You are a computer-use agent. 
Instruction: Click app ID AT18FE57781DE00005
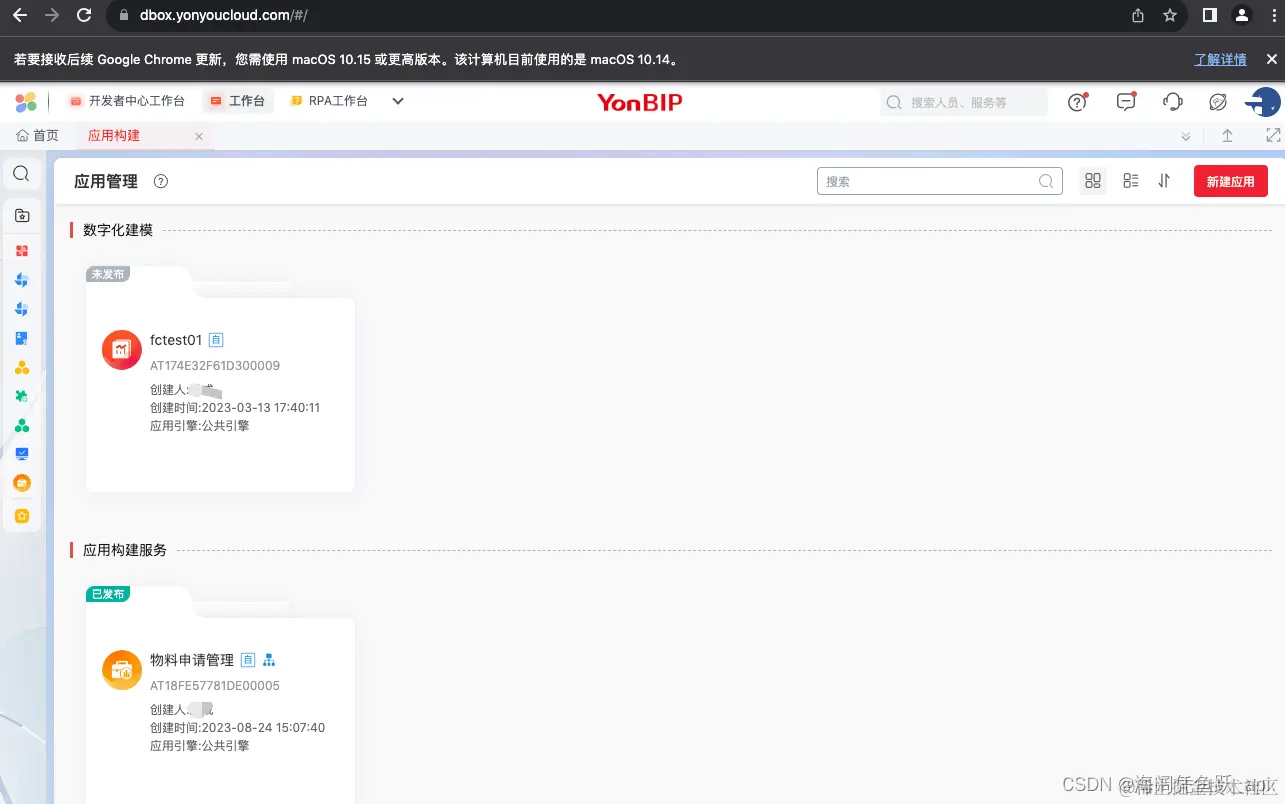(215, 686)
